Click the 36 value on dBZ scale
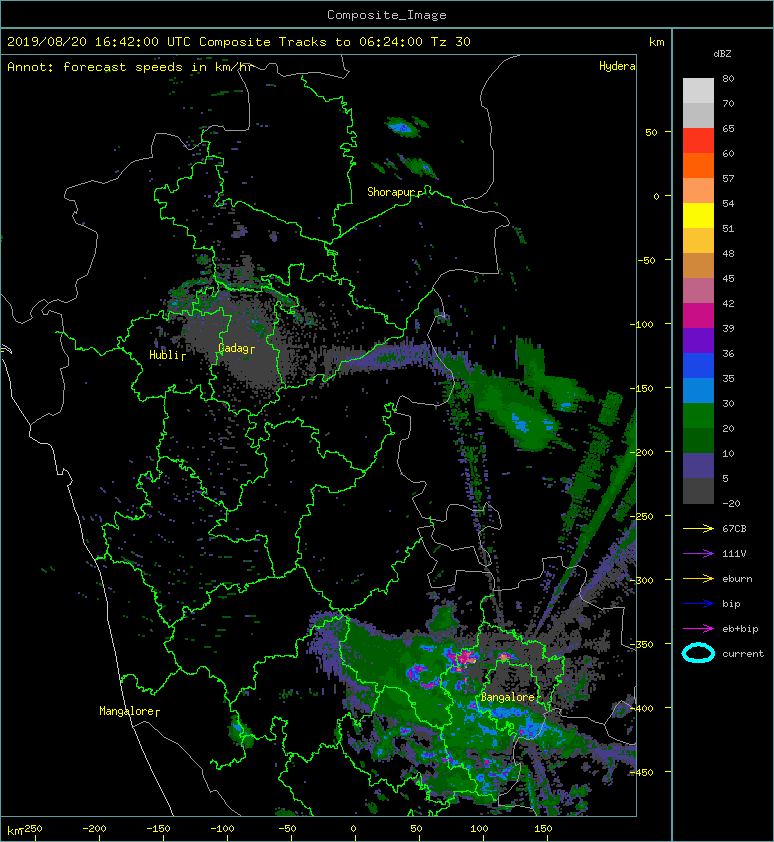The height and width of the screenshot is (842, 774). point(728,353)
